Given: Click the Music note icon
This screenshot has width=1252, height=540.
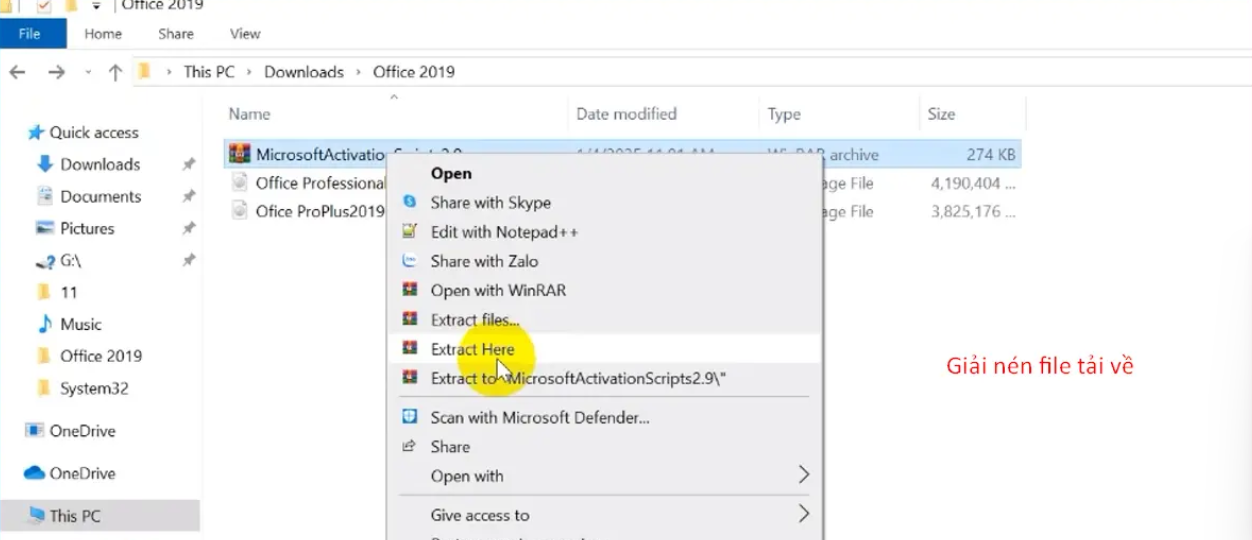Looking at the screenshot, I should click(45, 324).
